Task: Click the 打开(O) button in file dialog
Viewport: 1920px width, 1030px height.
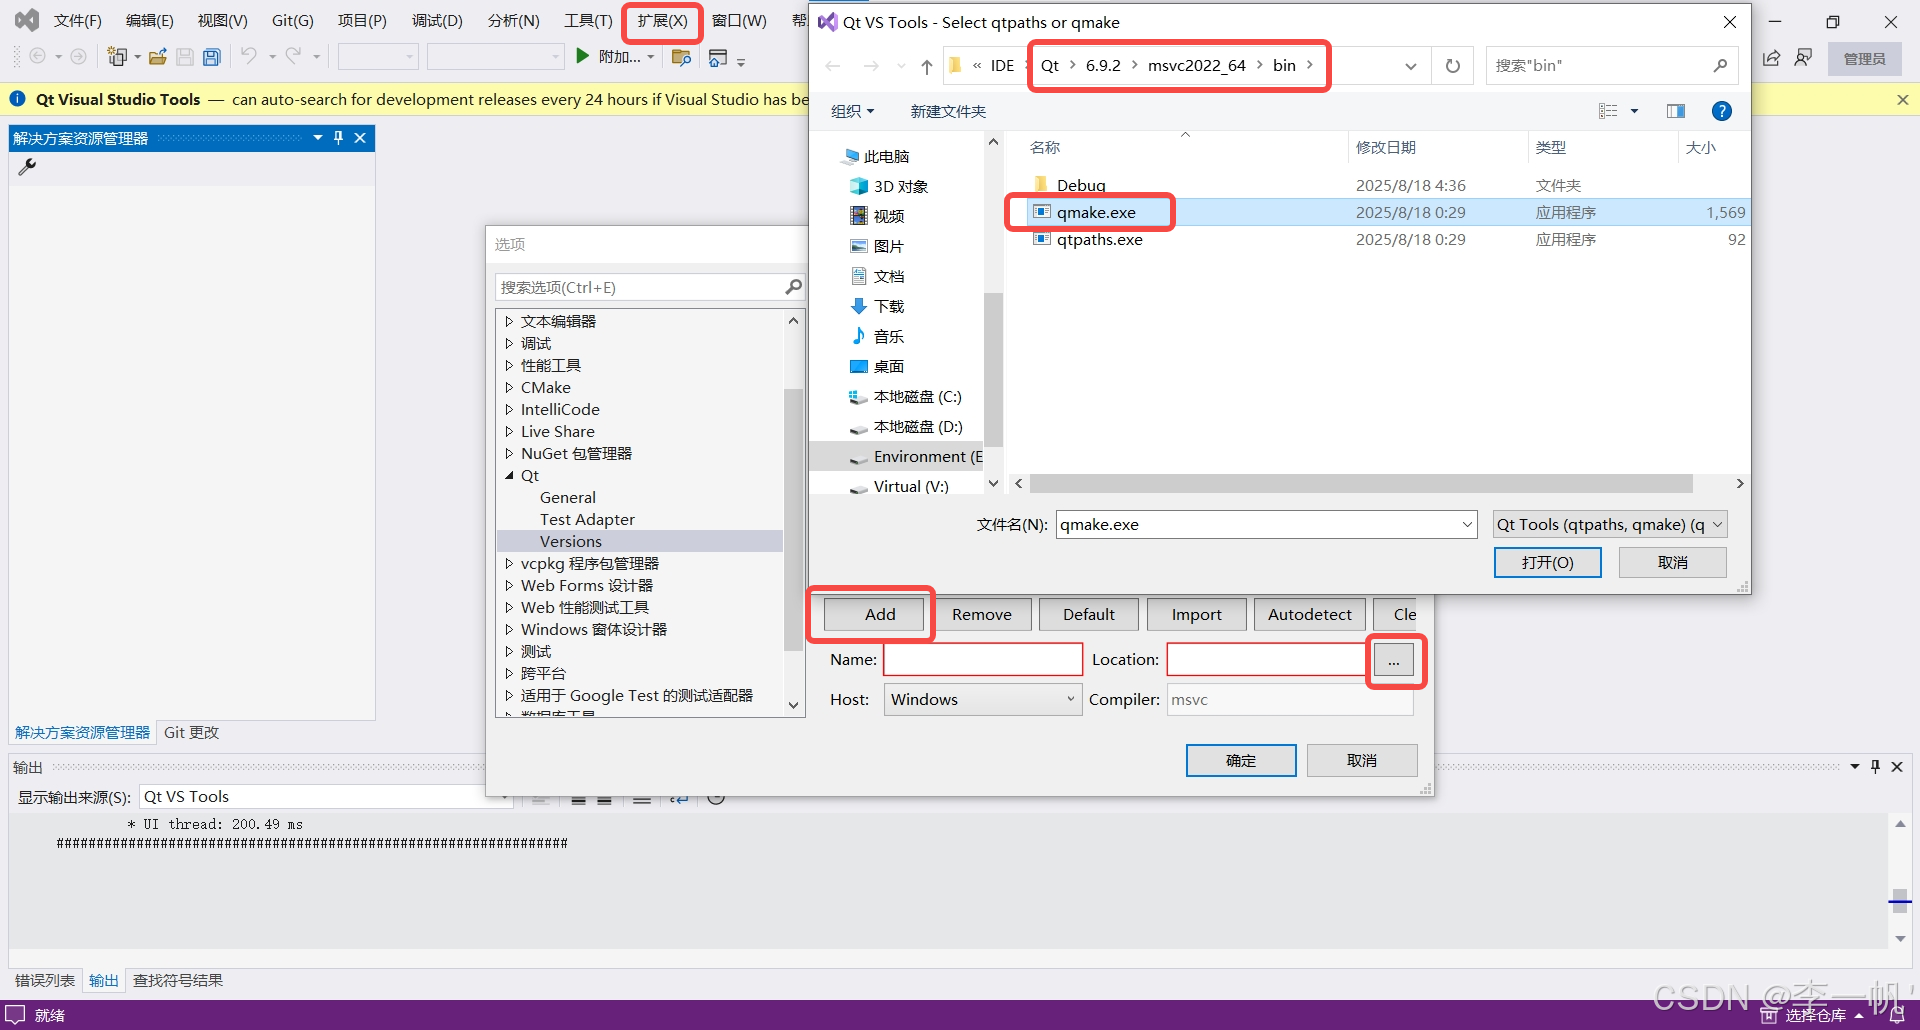Action: pos(1547,562)
